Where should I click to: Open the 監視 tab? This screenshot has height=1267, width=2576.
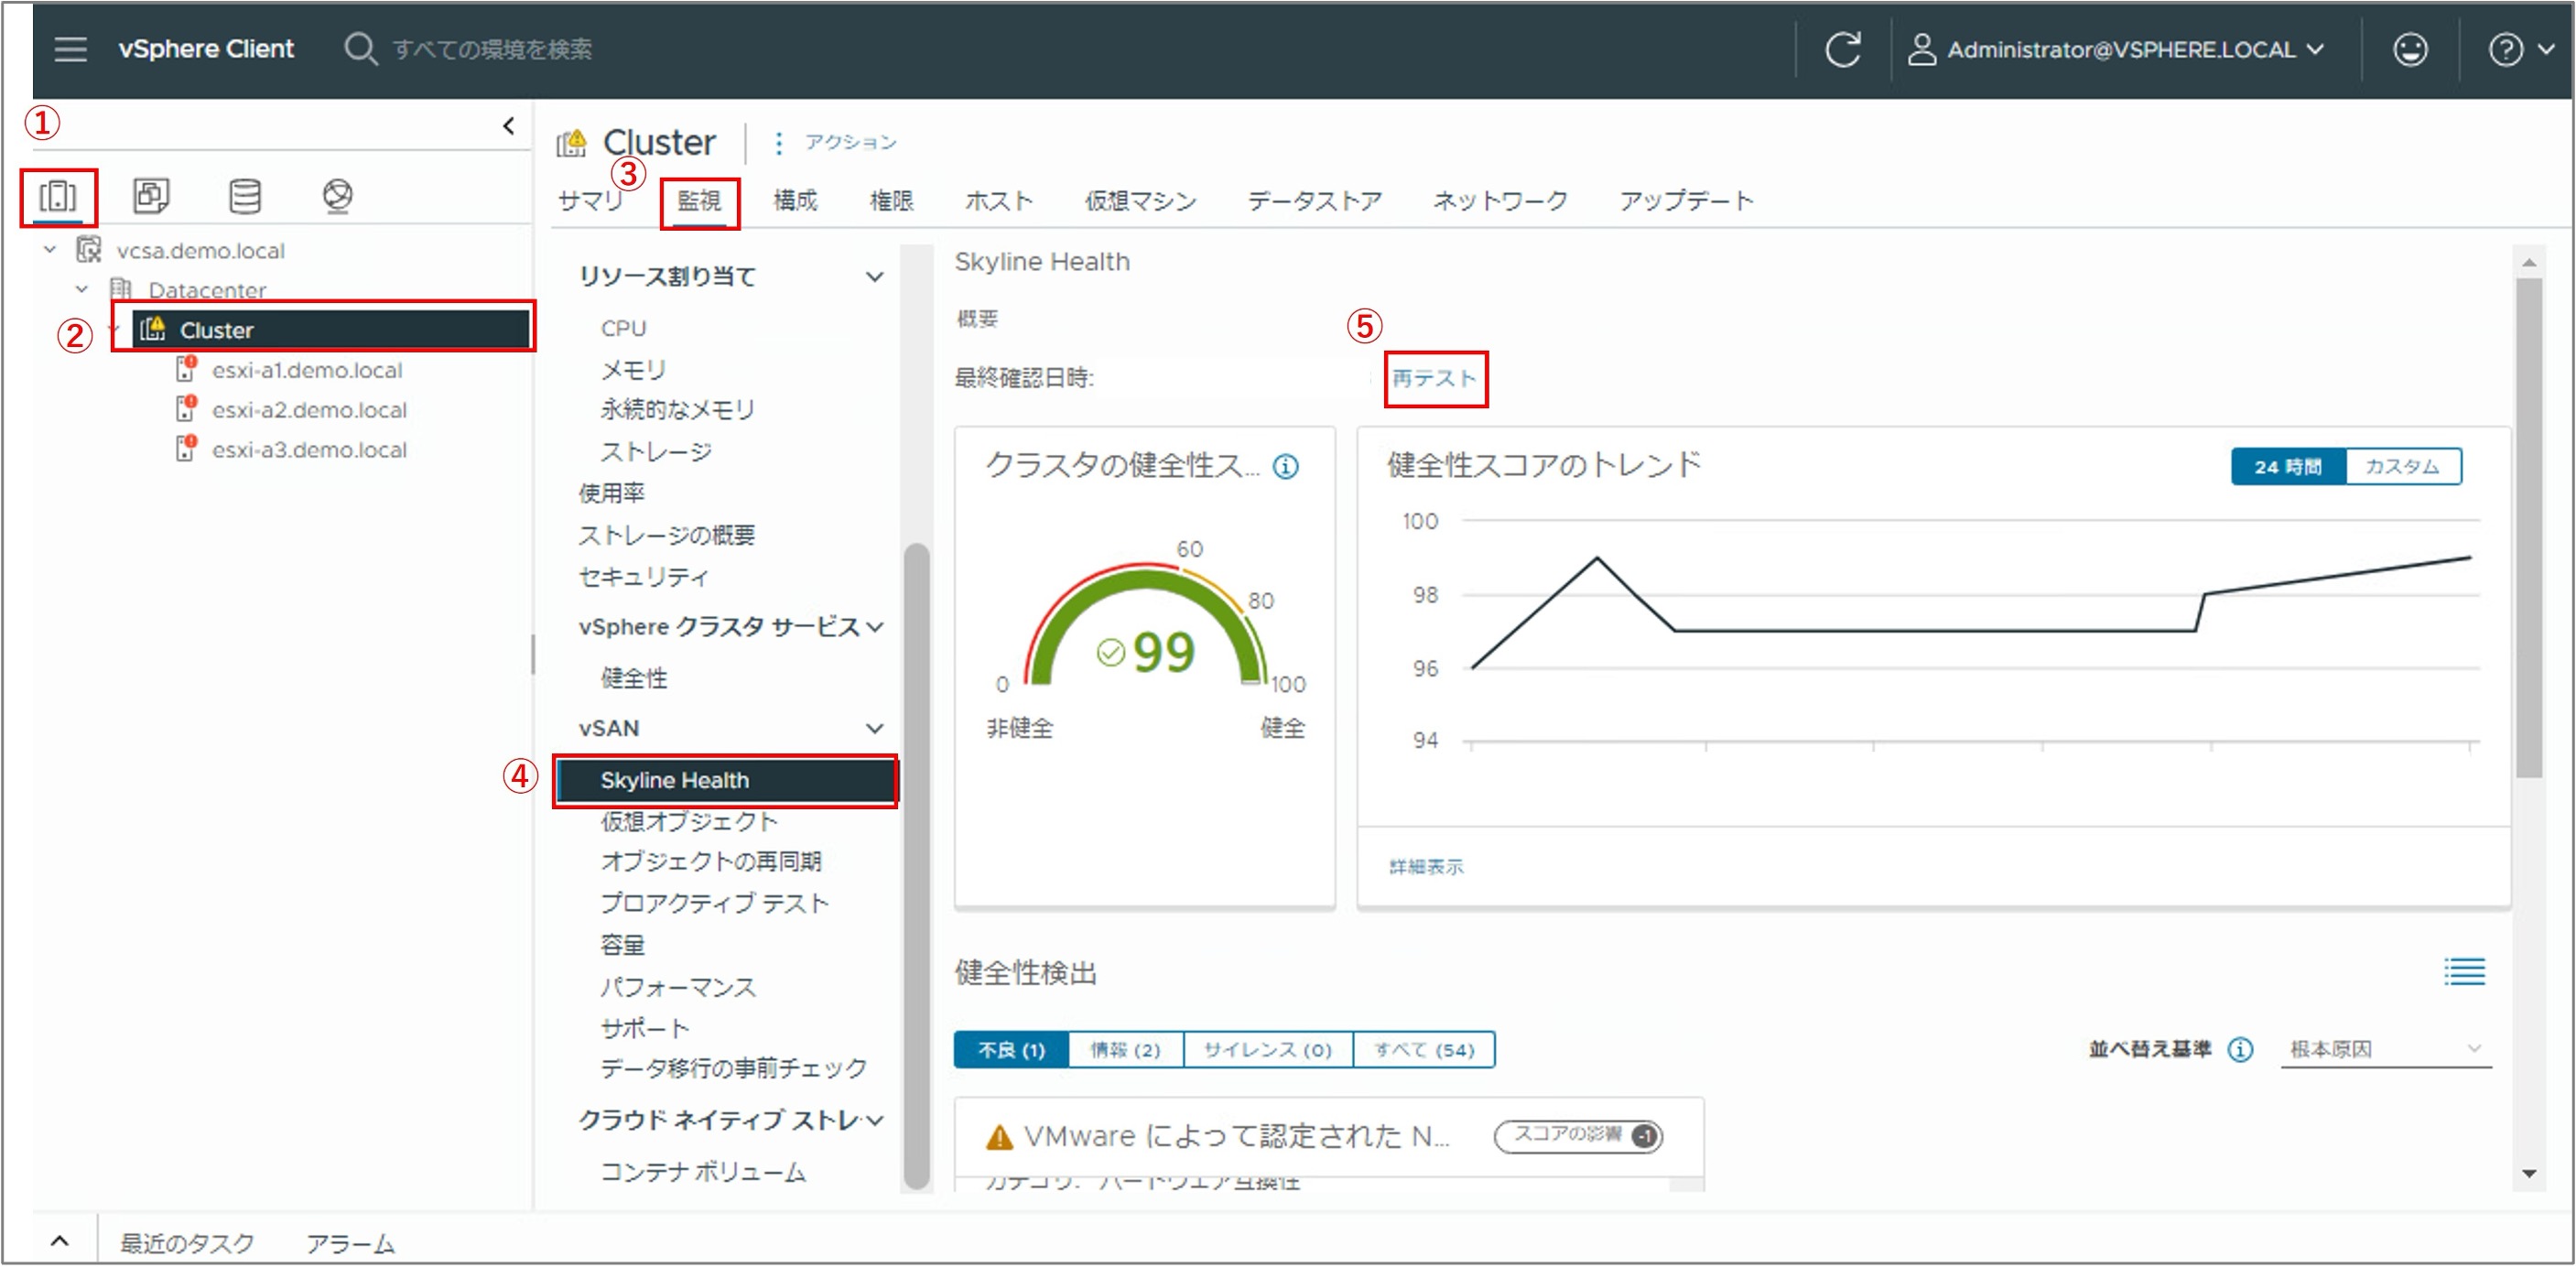pos(699,201)
